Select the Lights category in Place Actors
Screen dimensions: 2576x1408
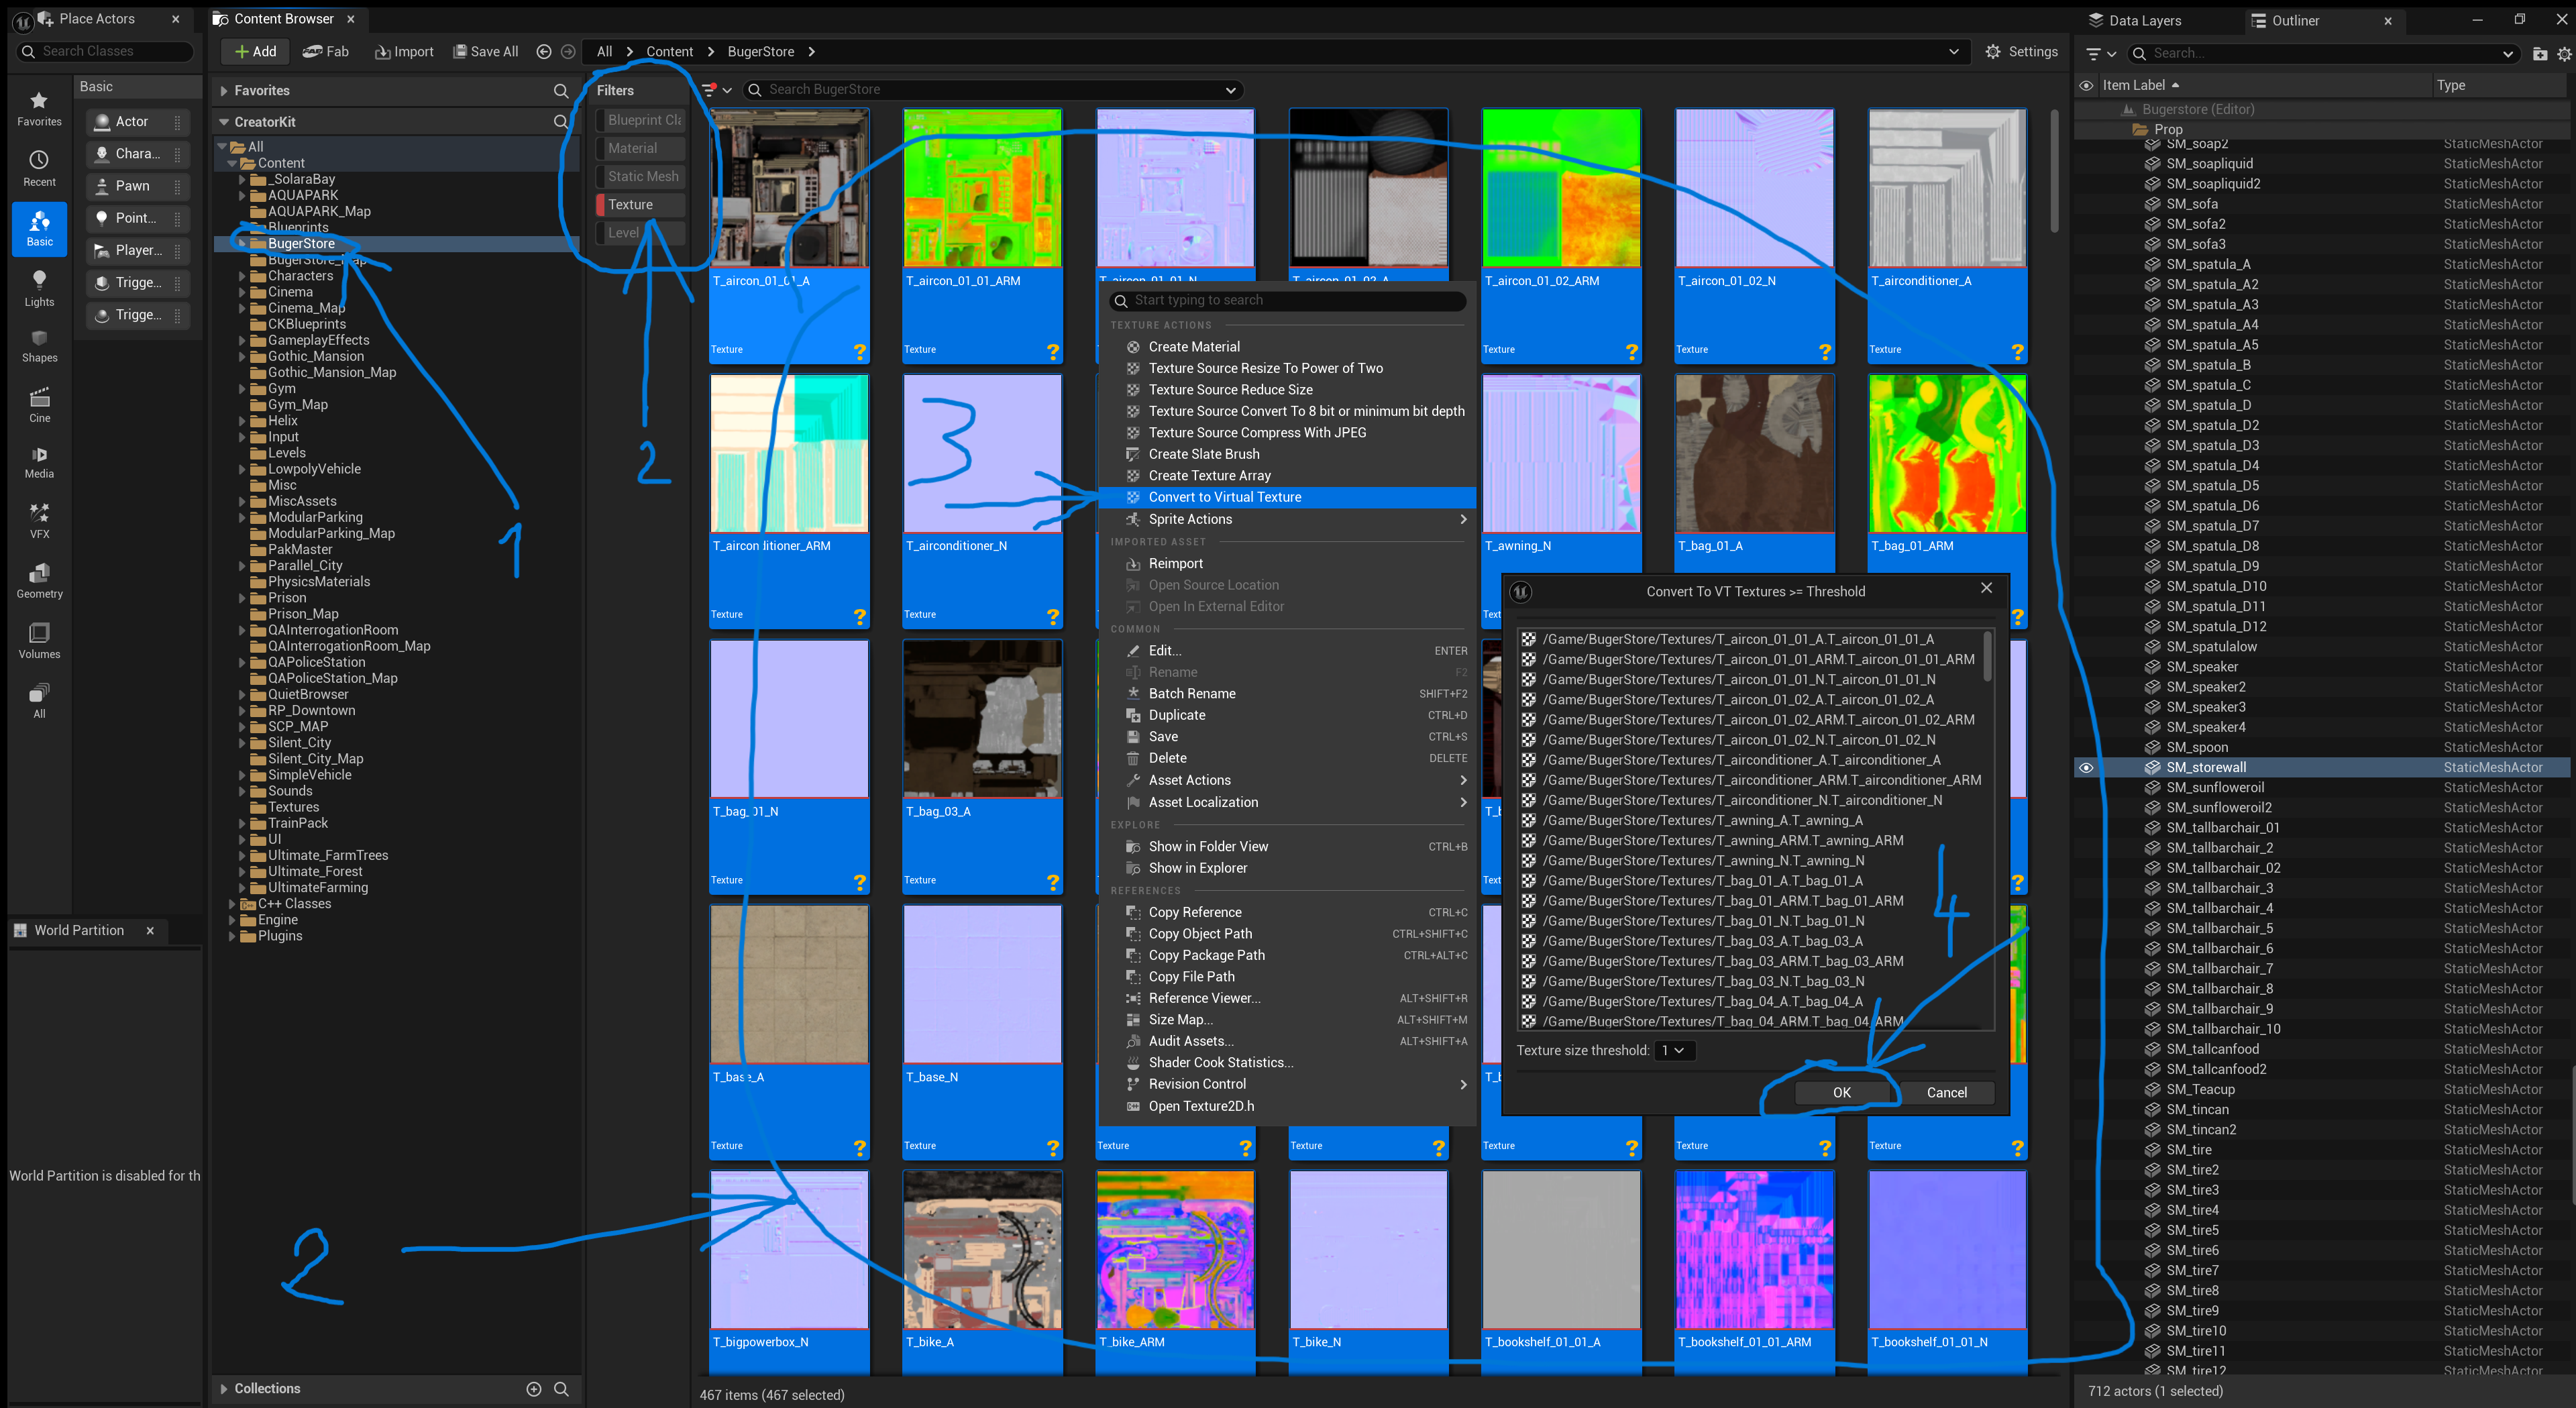point(39,290)
